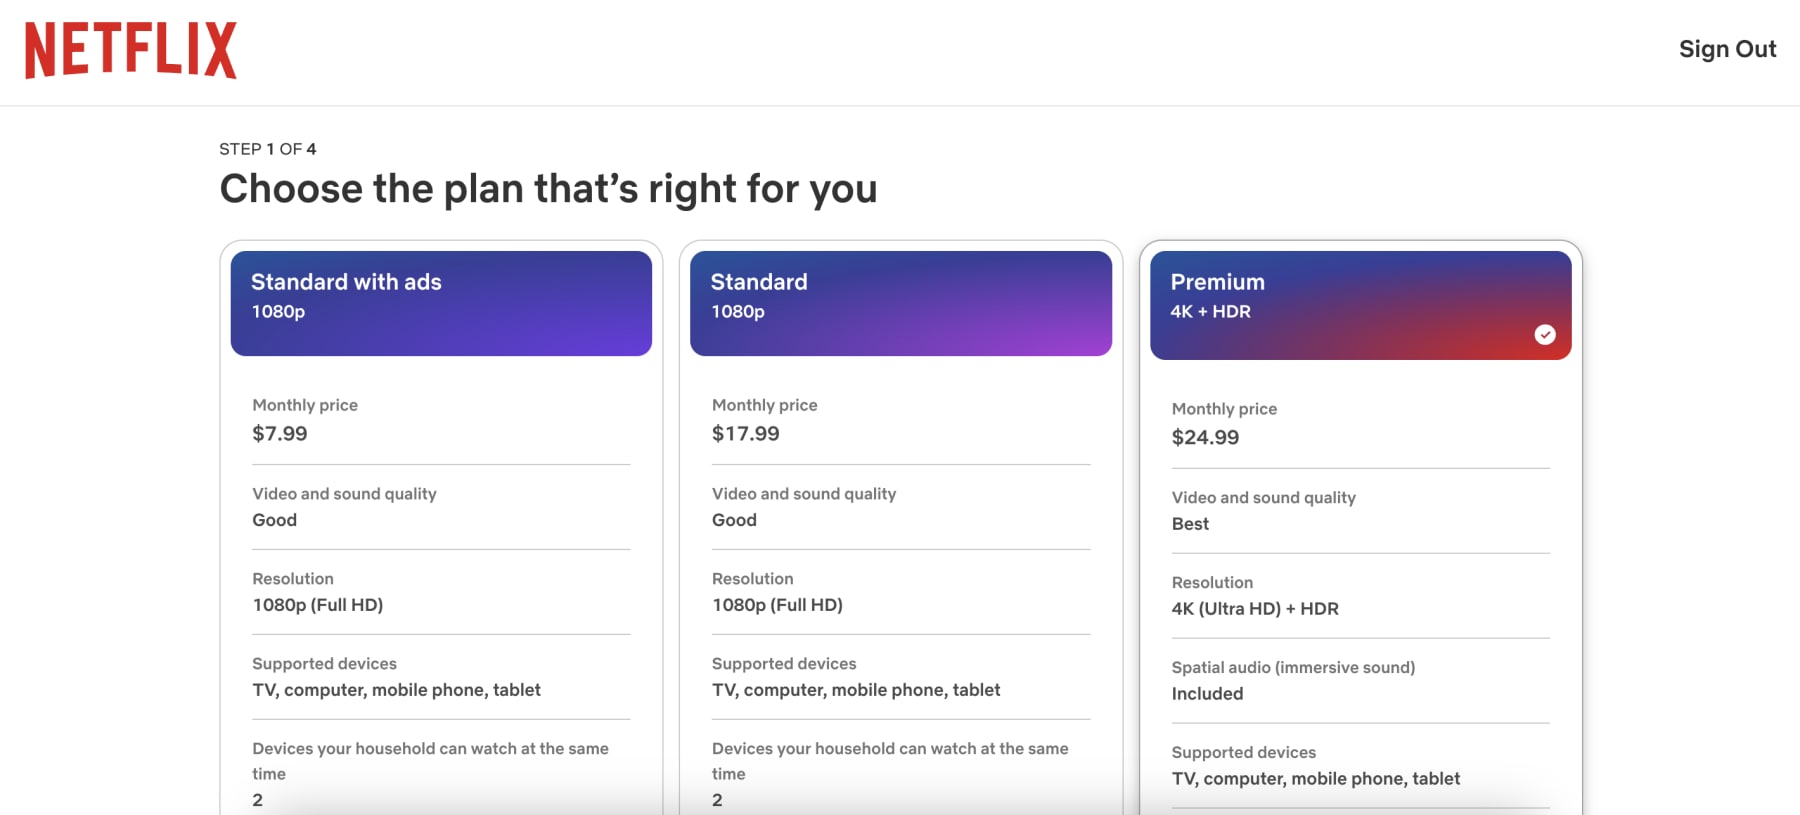This screenshot has width=1800, height=815.
Task: Click Supported devices text in Premium card
Action: (1315, 779)
